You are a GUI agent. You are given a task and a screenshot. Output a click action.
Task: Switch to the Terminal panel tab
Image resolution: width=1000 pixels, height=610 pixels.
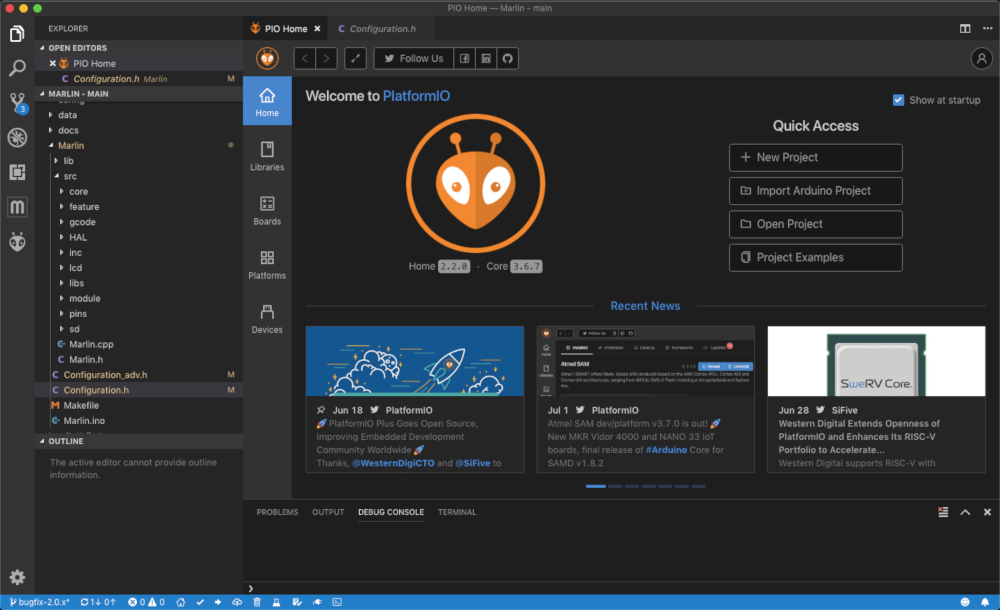click(457, 512)
